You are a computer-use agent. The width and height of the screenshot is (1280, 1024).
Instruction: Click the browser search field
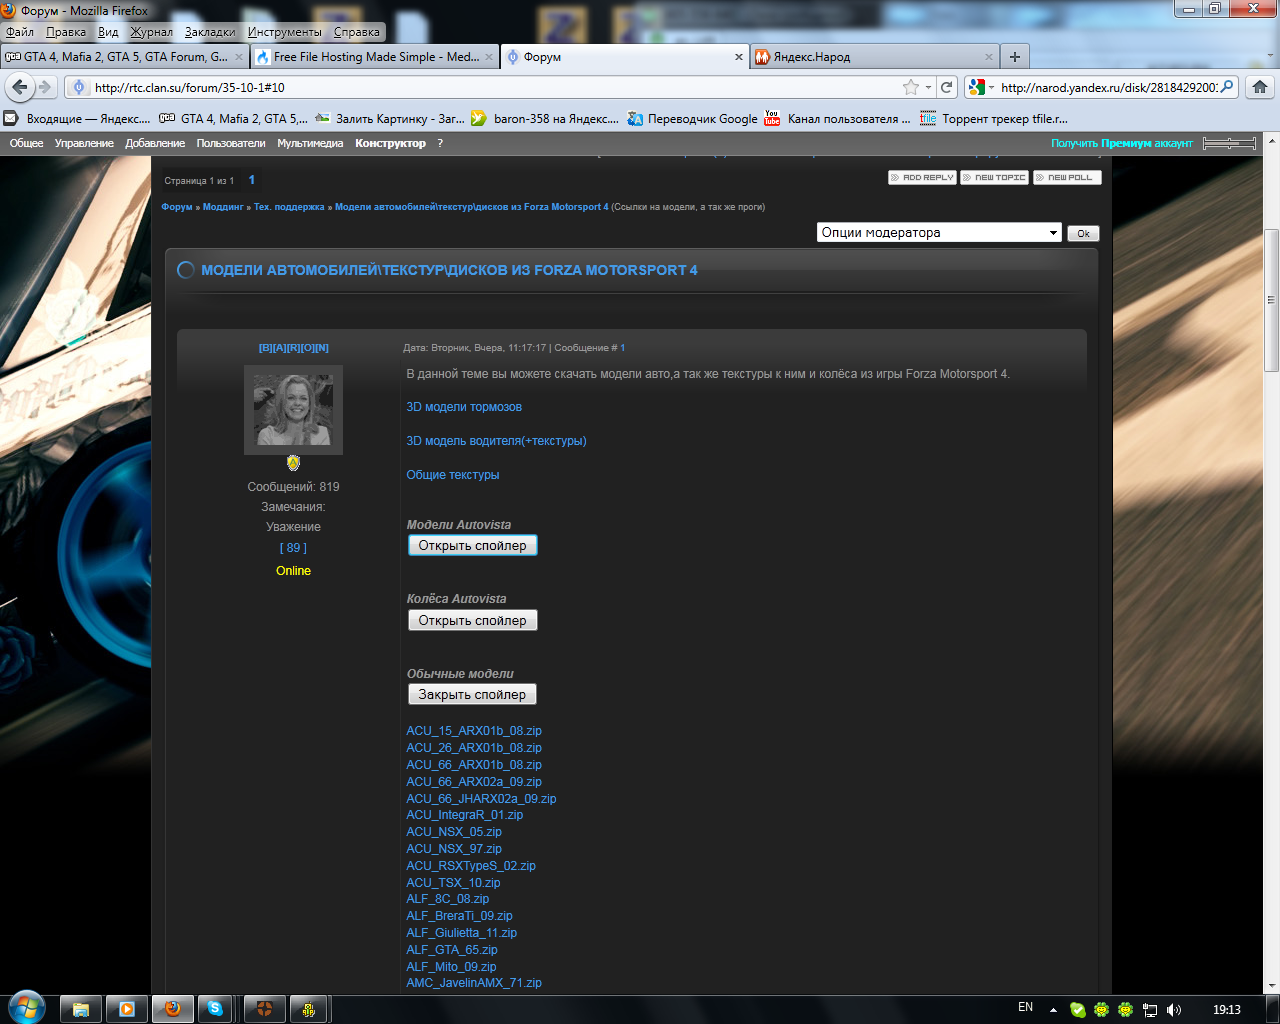click(x=1108, y=87)
